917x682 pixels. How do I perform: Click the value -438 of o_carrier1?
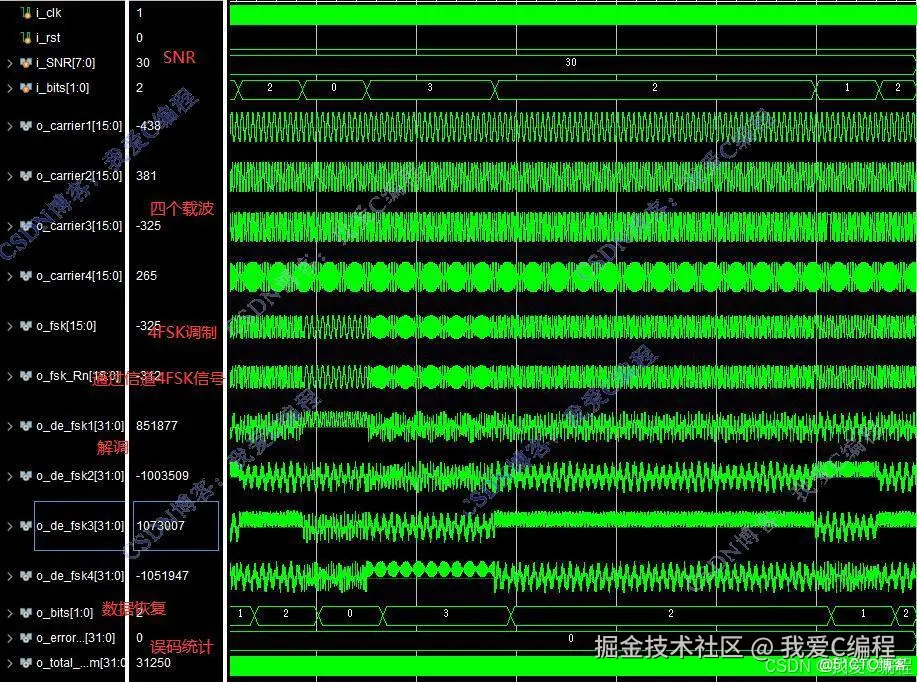[x=148, y=126]
